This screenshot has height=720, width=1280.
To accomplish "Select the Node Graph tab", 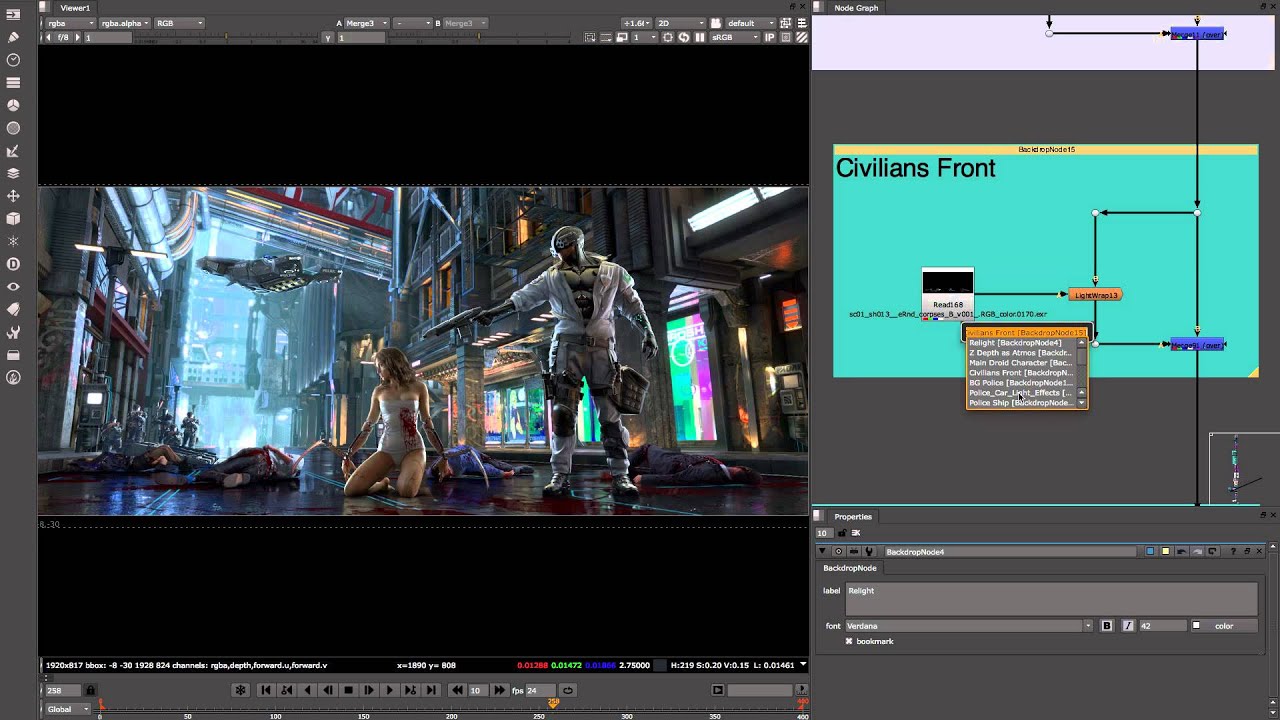I will point(857,8).
